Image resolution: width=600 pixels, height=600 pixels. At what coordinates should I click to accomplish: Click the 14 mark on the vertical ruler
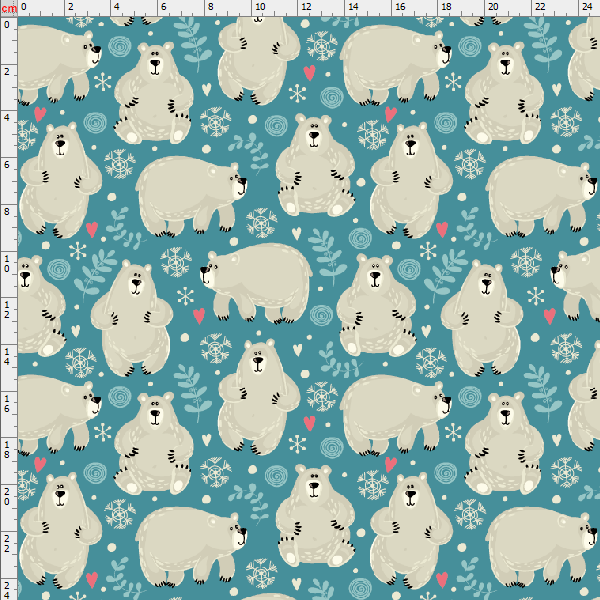tap(7, 356)
